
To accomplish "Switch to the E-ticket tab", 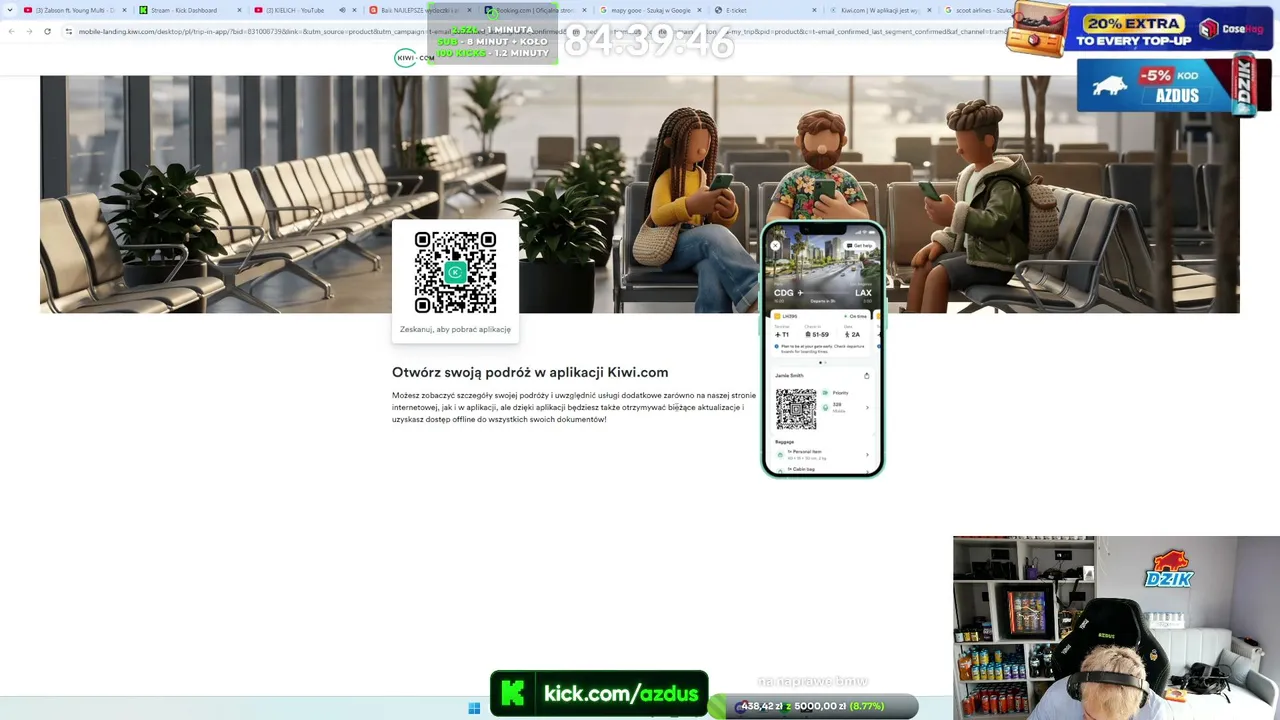I will [765, 10].
